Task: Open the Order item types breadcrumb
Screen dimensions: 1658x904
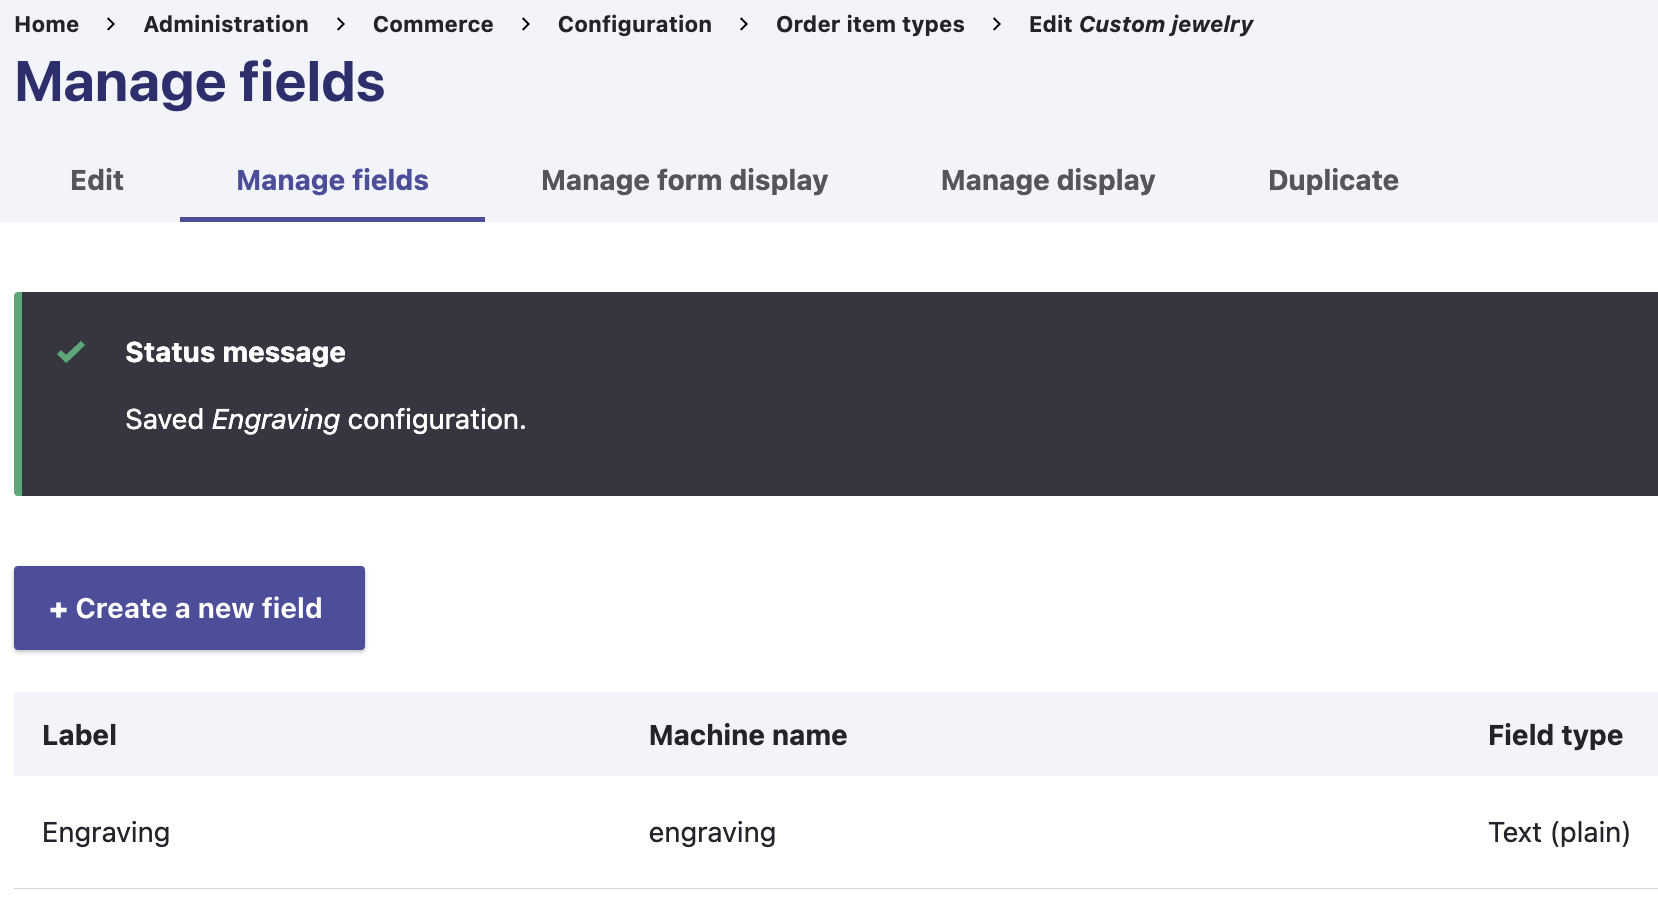Action: [x=870, y=24]
